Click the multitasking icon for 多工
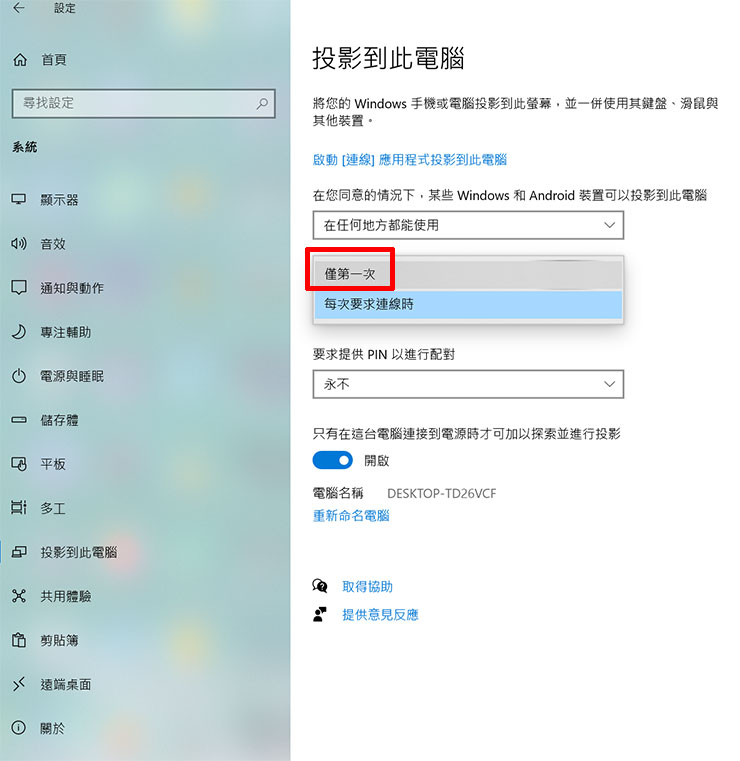Image resolution: width=740 pixels, height=761 pixels. [19, 508]
